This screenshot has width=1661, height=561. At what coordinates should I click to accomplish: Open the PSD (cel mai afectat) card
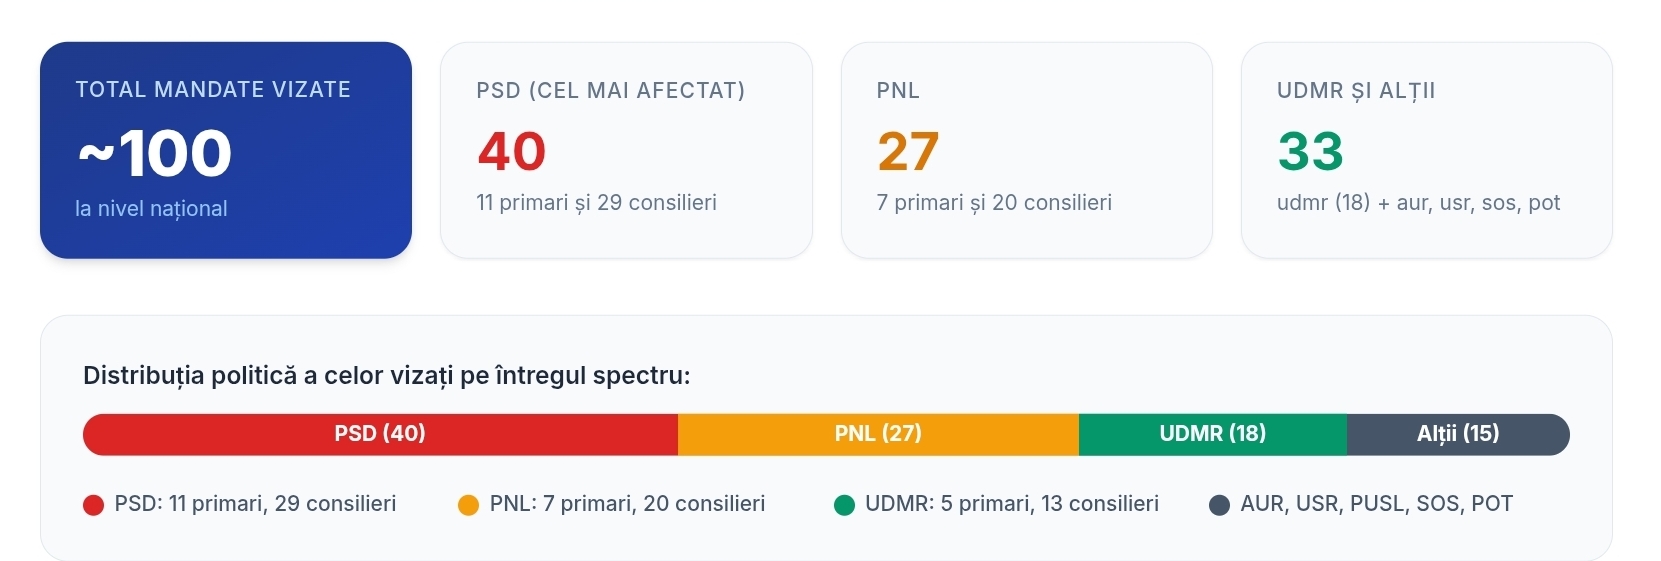(626, 150)
